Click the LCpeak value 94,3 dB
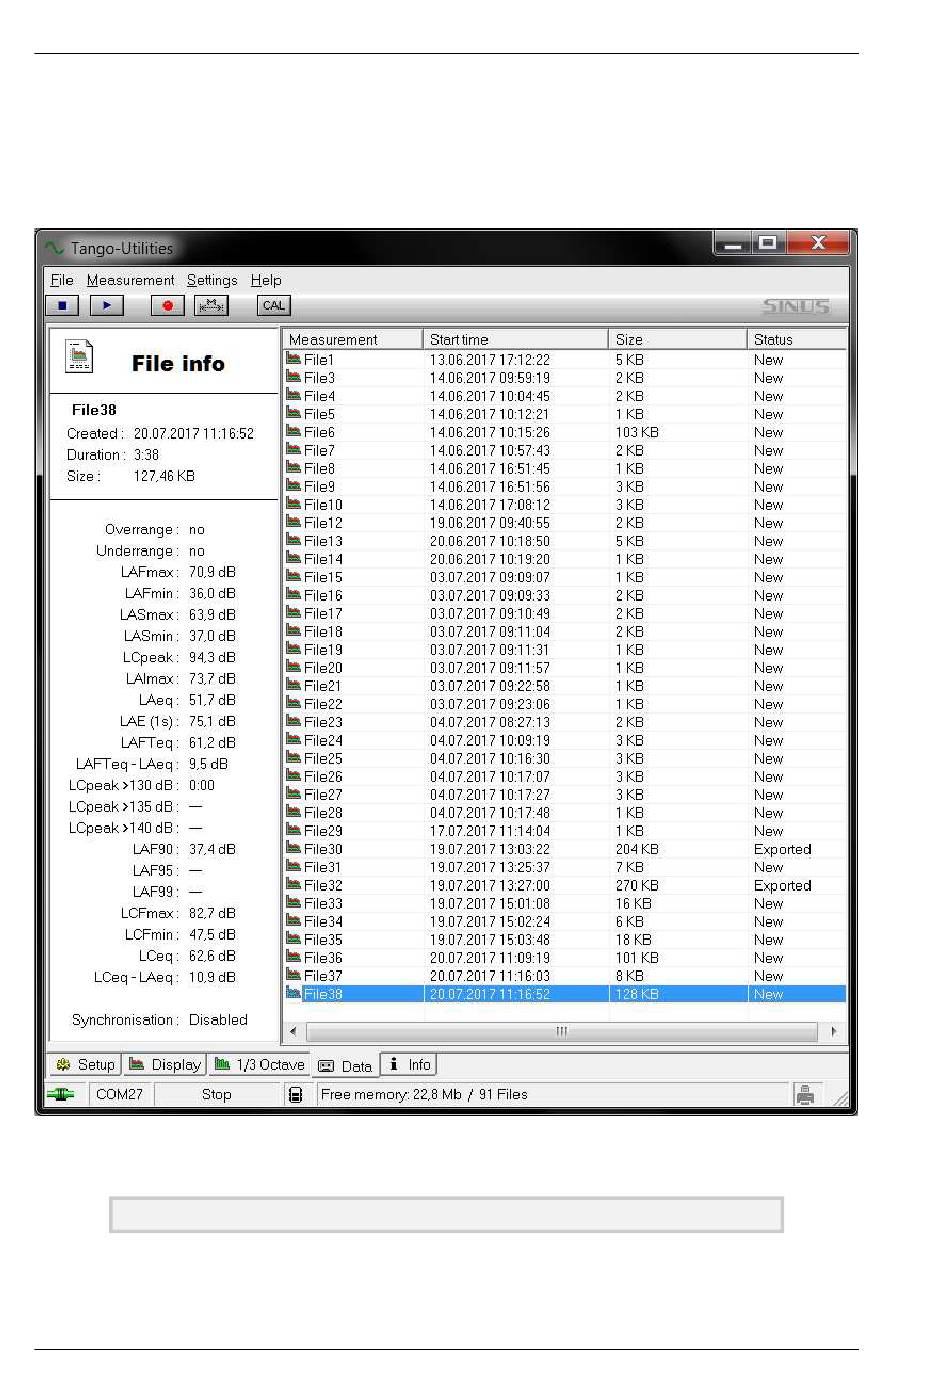Image resolution: width=950 pixels, height=1387 pixels. click(212, 657)
